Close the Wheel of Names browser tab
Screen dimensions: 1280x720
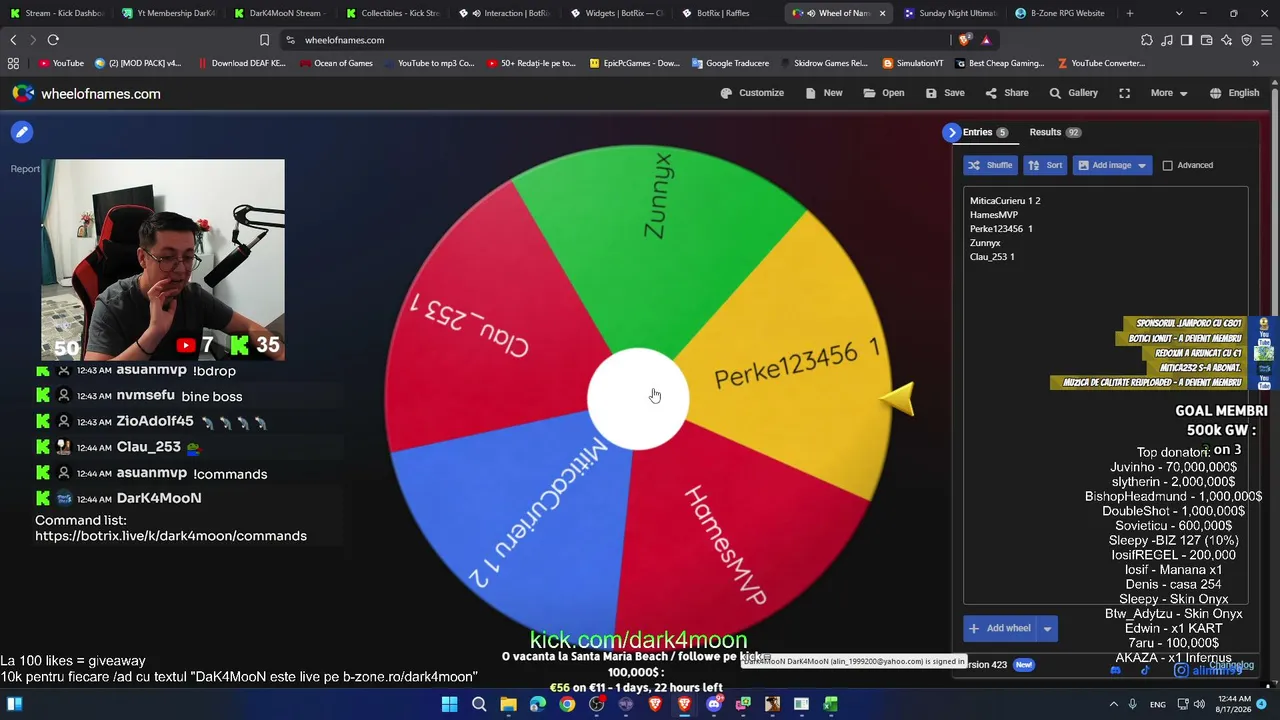[x=882, y=13]
